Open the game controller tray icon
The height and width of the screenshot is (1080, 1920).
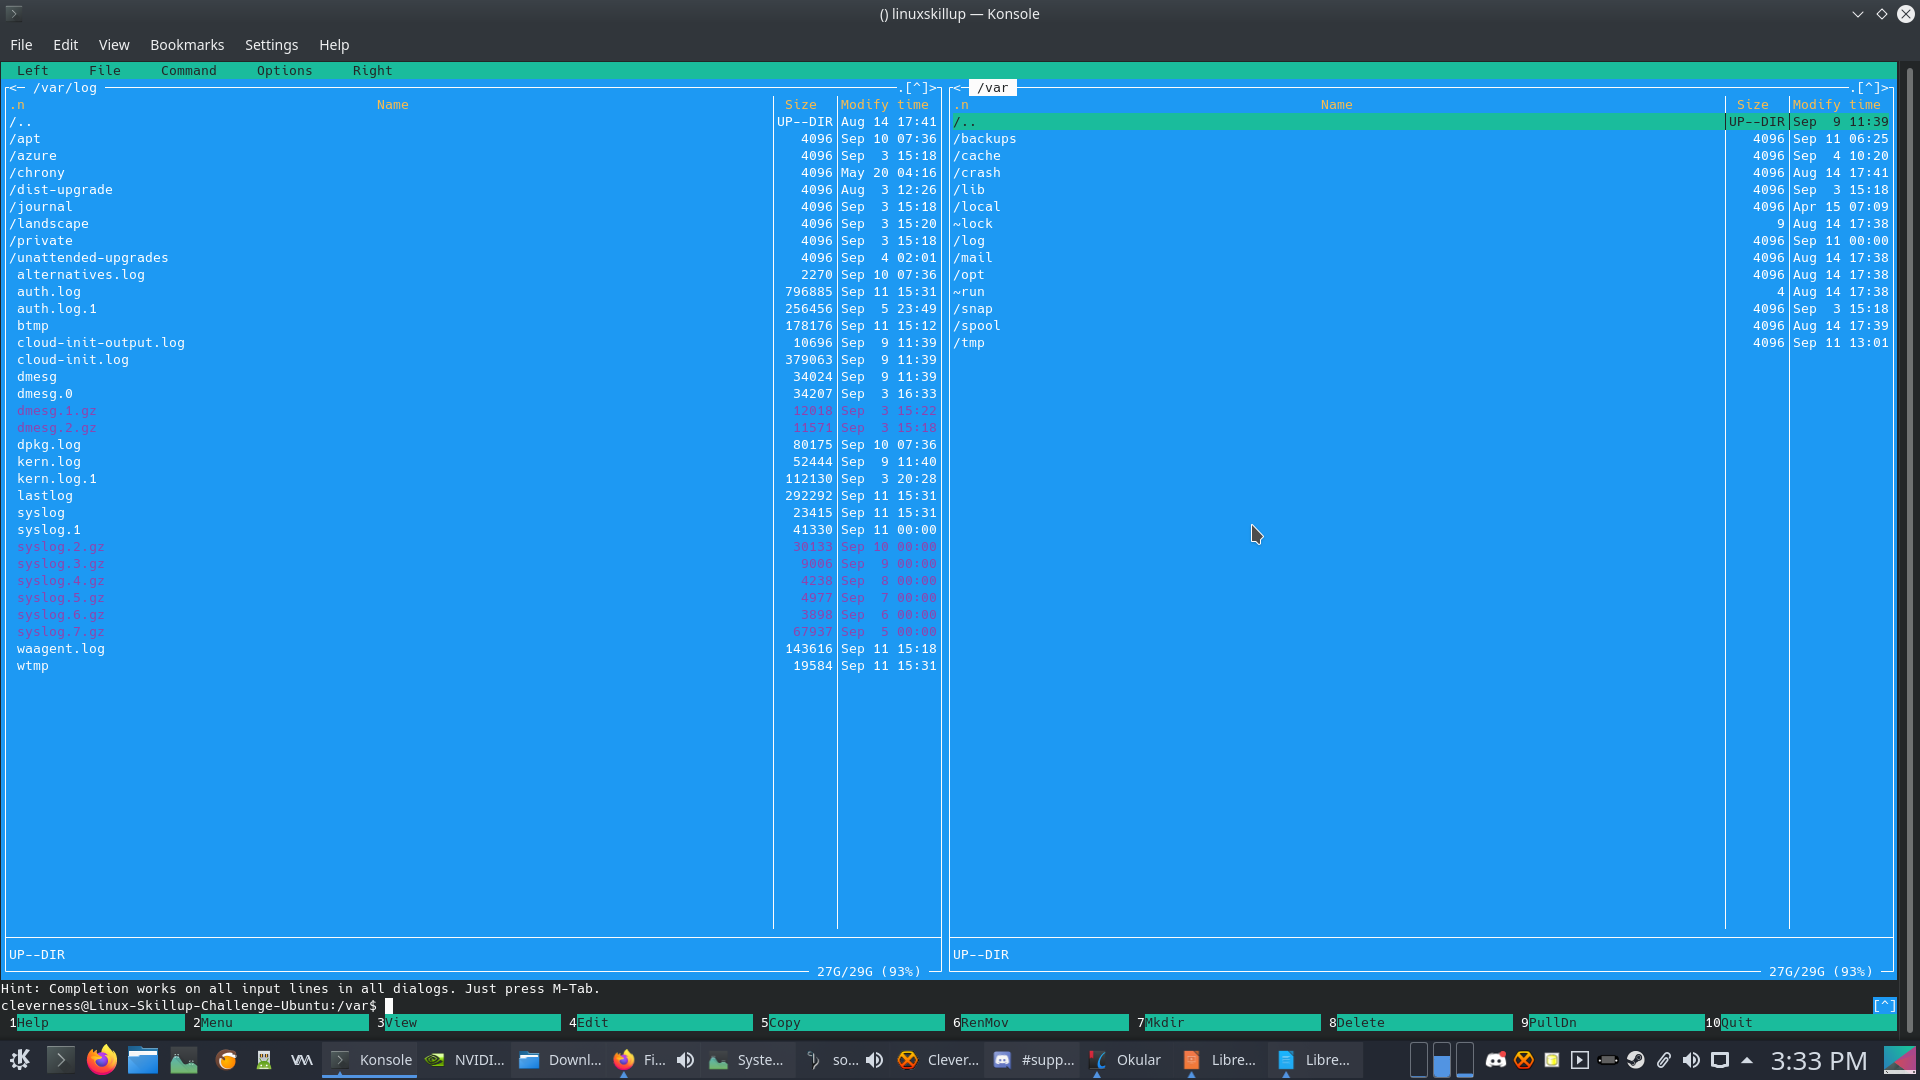click(1608, 1060)
